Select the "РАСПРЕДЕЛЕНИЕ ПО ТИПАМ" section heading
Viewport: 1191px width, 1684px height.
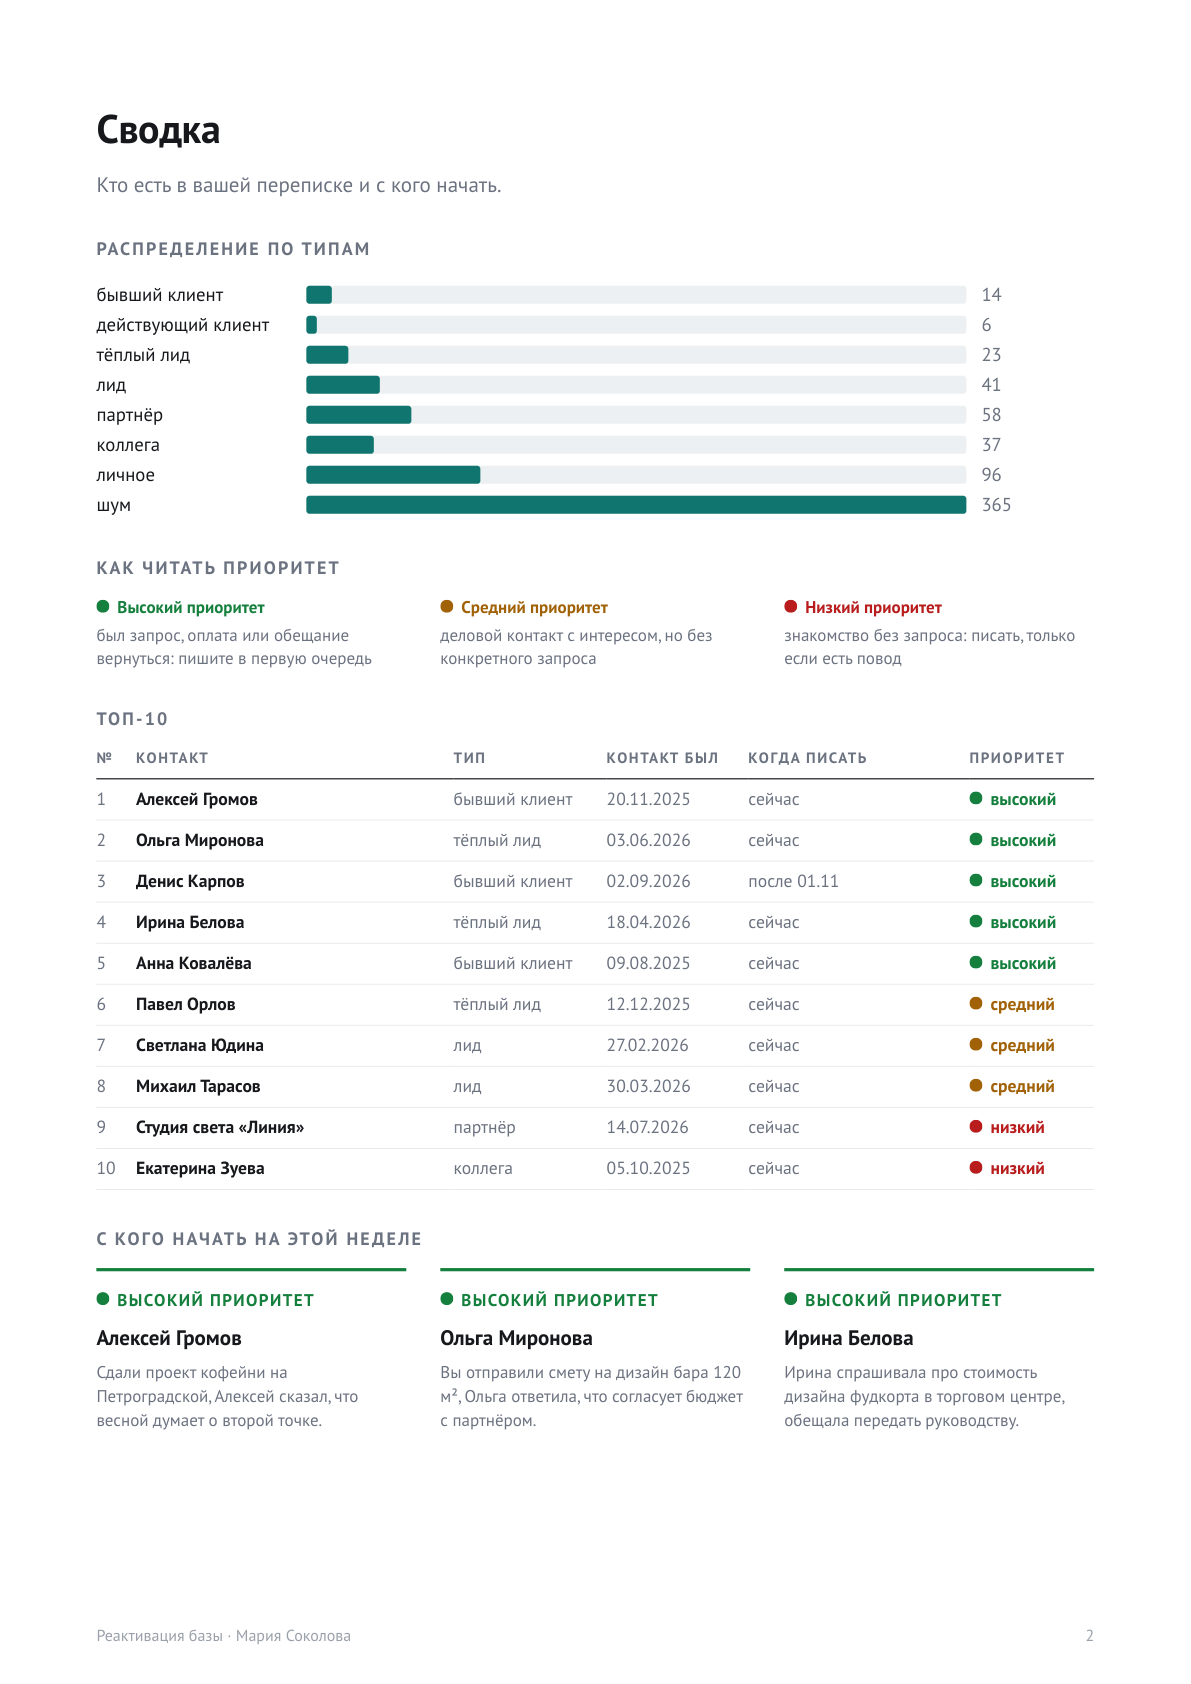point(233,249)
